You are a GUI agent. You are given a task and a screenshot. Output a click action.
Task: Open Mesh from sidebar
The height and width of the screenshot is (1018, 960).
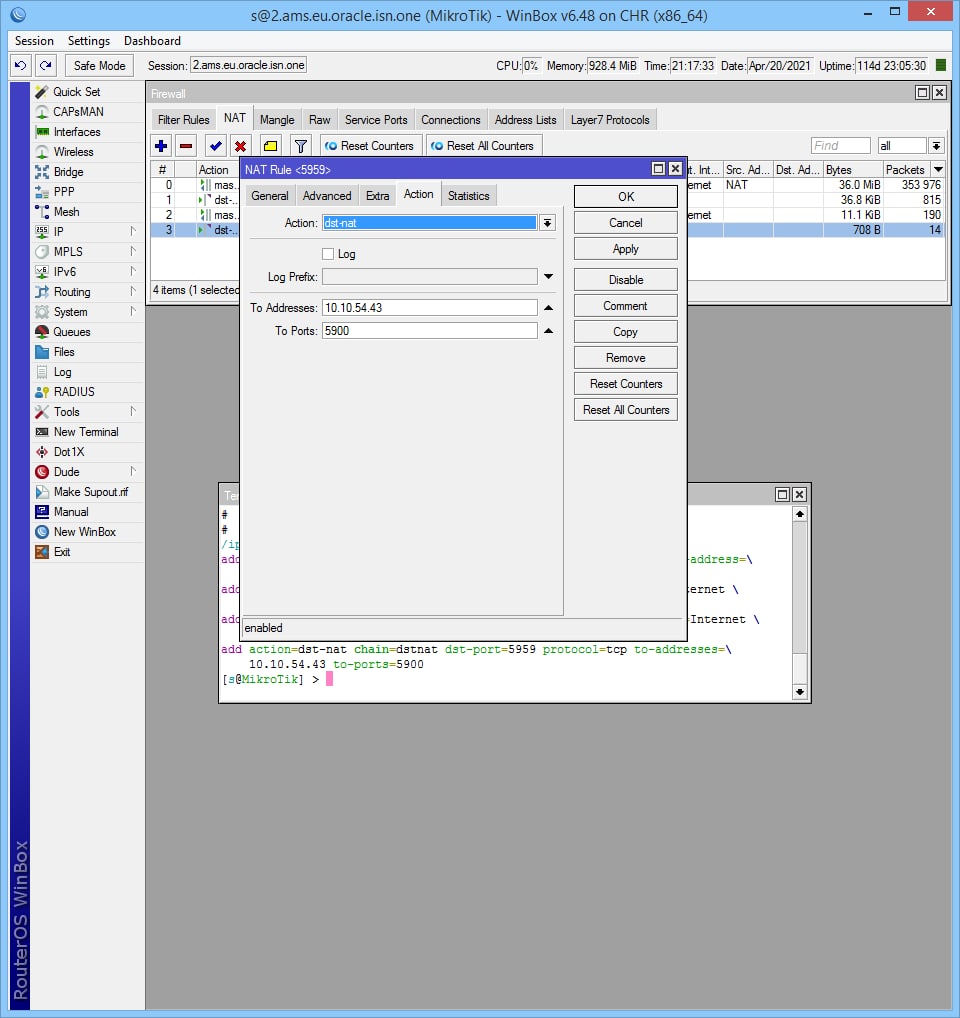coord(66,212)
